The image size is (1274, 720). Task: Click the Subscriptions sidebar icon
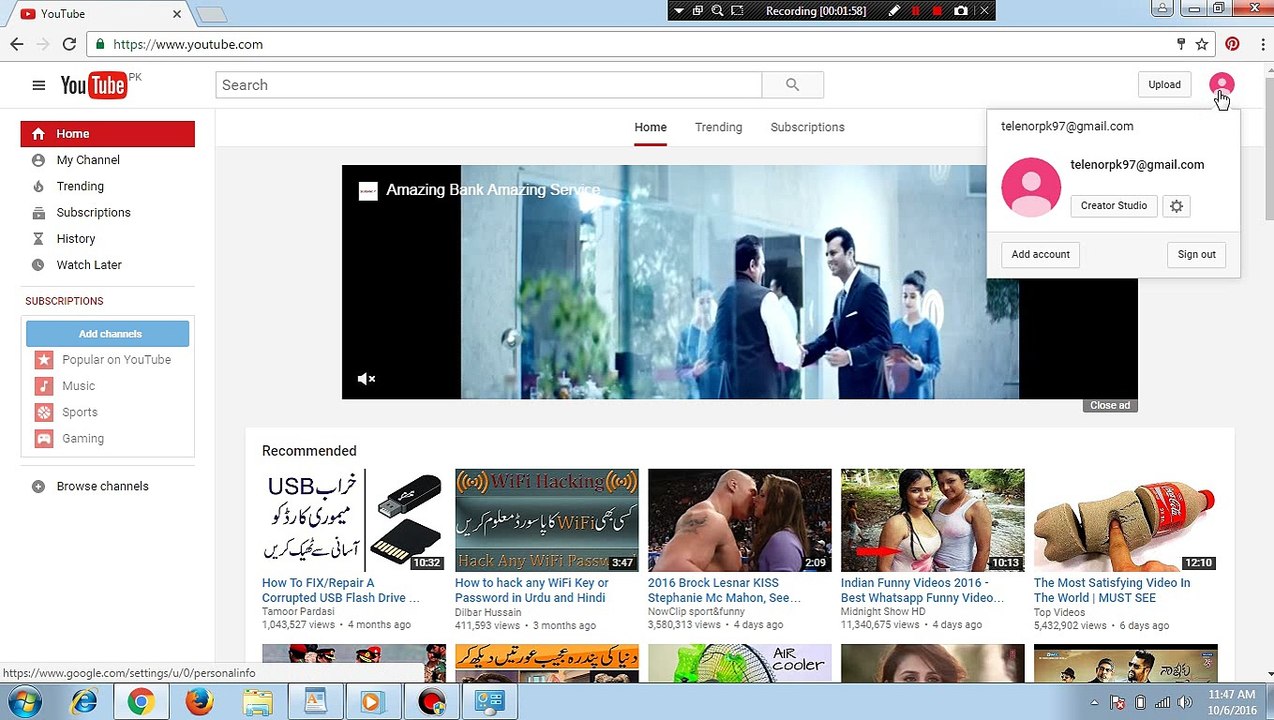38,213
